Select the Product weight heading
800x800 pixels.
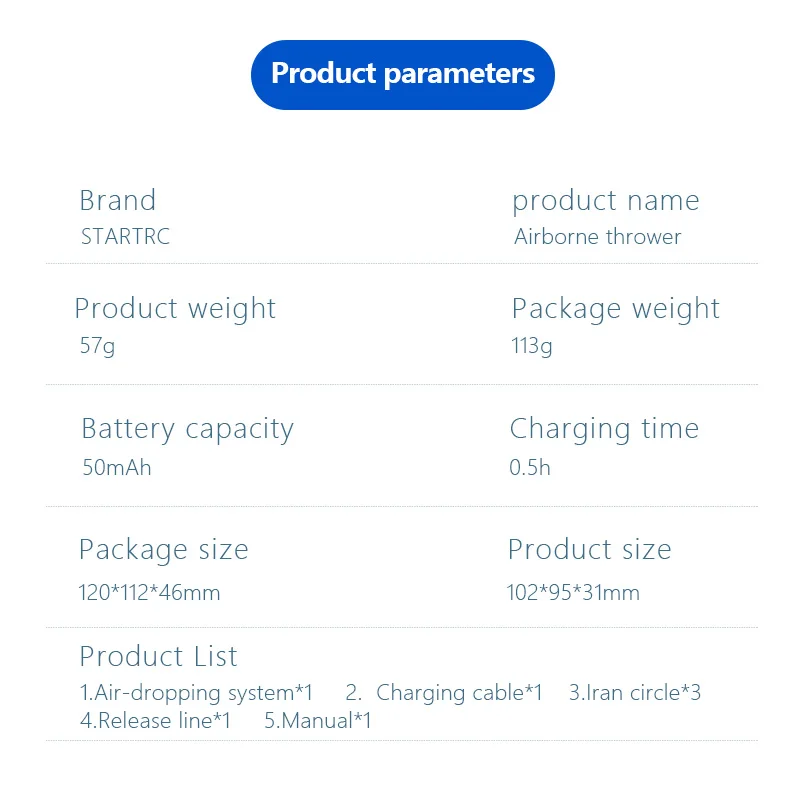175,309
